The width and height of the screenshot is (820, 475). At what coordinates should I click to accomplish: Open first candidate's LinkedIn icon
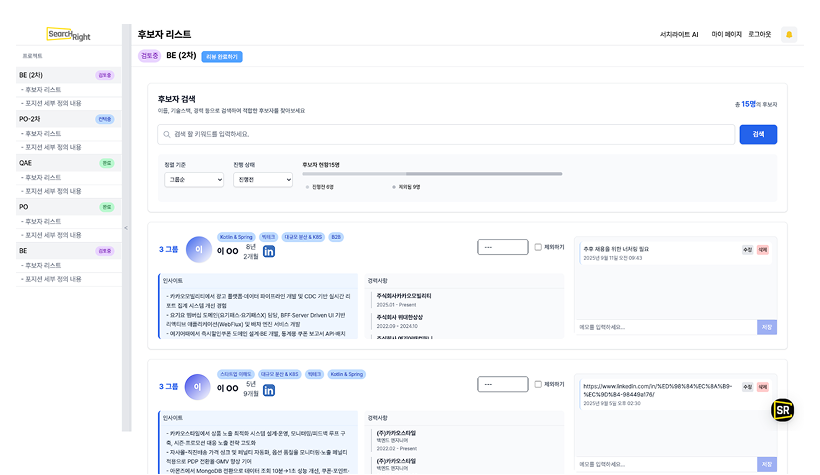click(x=268, y=250)
